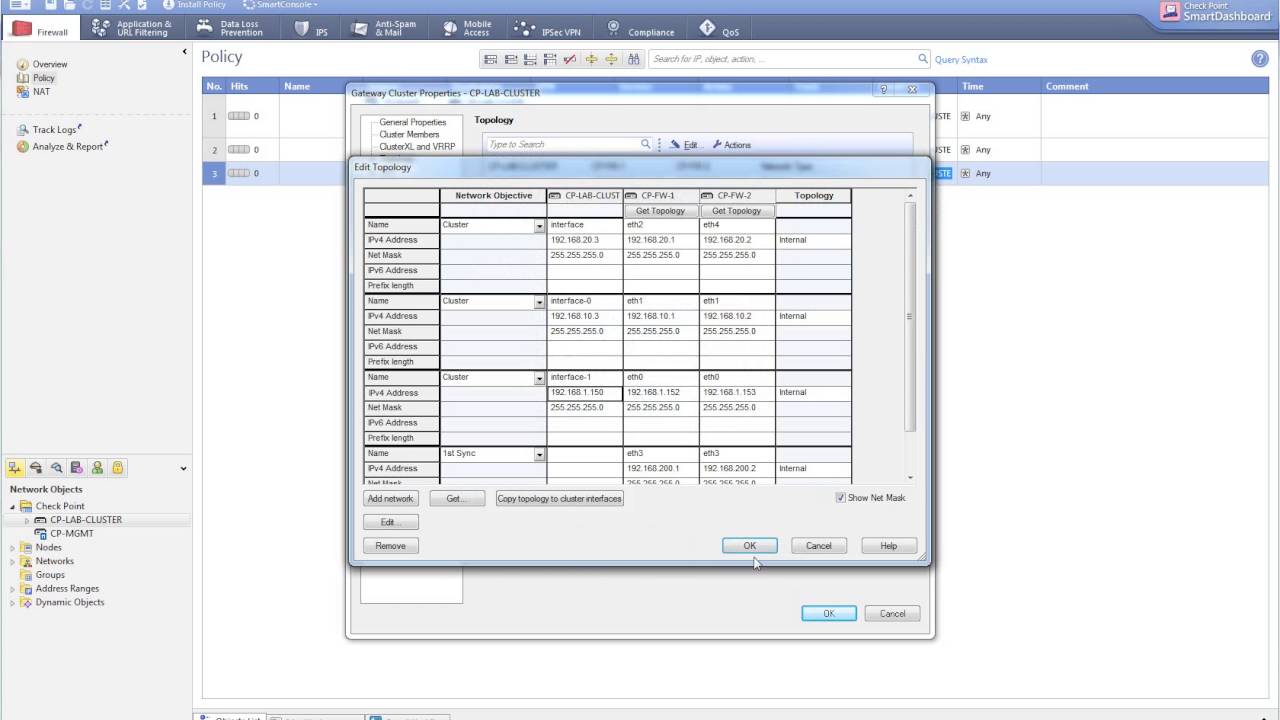This screenshot has width=1280, height=720.
Task: Select the Resources objects tree icon
Action: [x=56, y=468]
